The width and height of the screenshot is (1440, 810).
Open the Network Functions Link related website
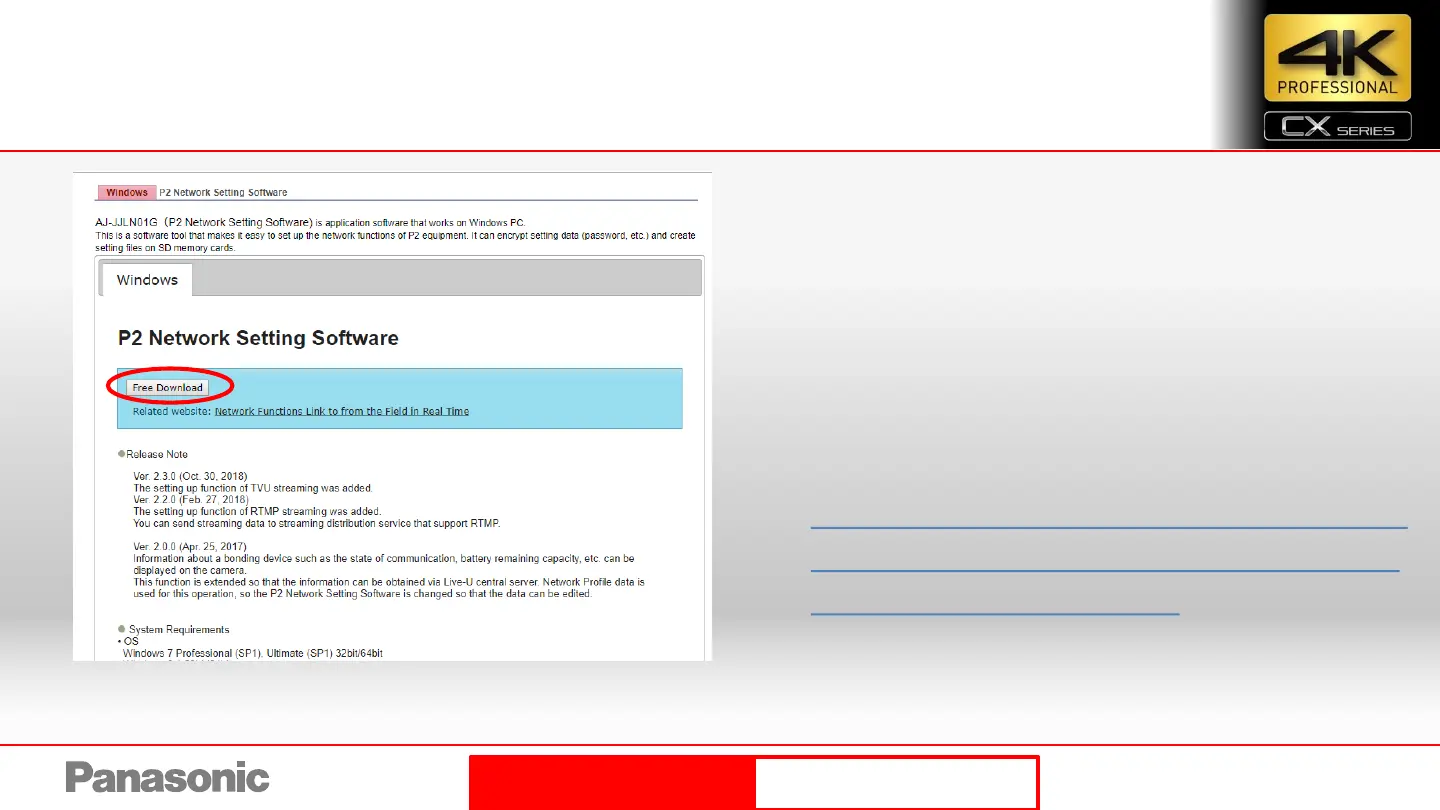click(342, 411)
